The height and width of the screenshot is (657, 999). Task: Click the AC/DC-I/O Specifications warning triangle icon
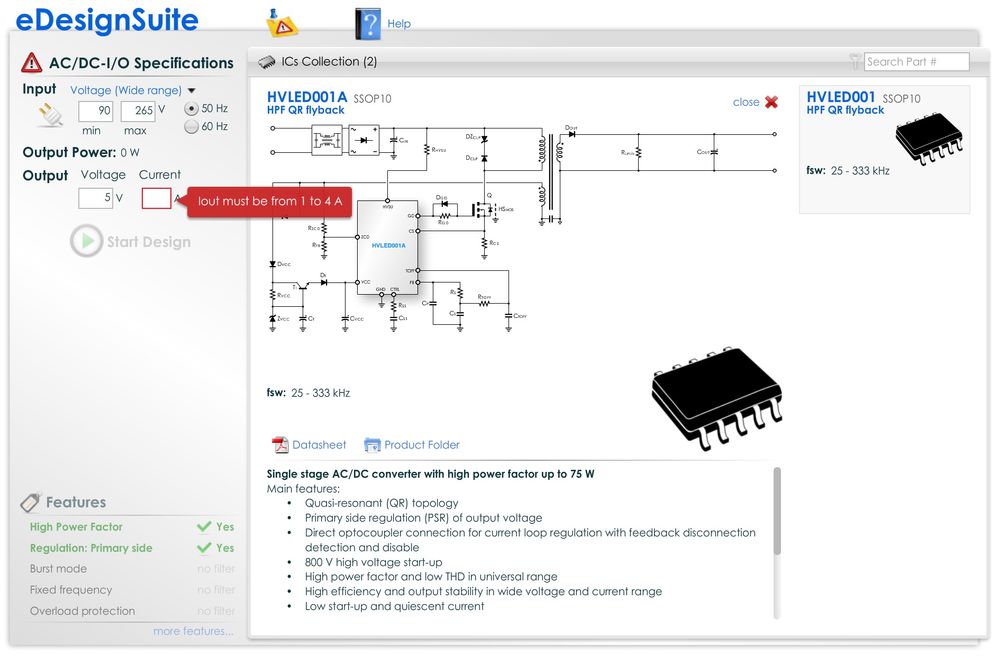(31, 62)
